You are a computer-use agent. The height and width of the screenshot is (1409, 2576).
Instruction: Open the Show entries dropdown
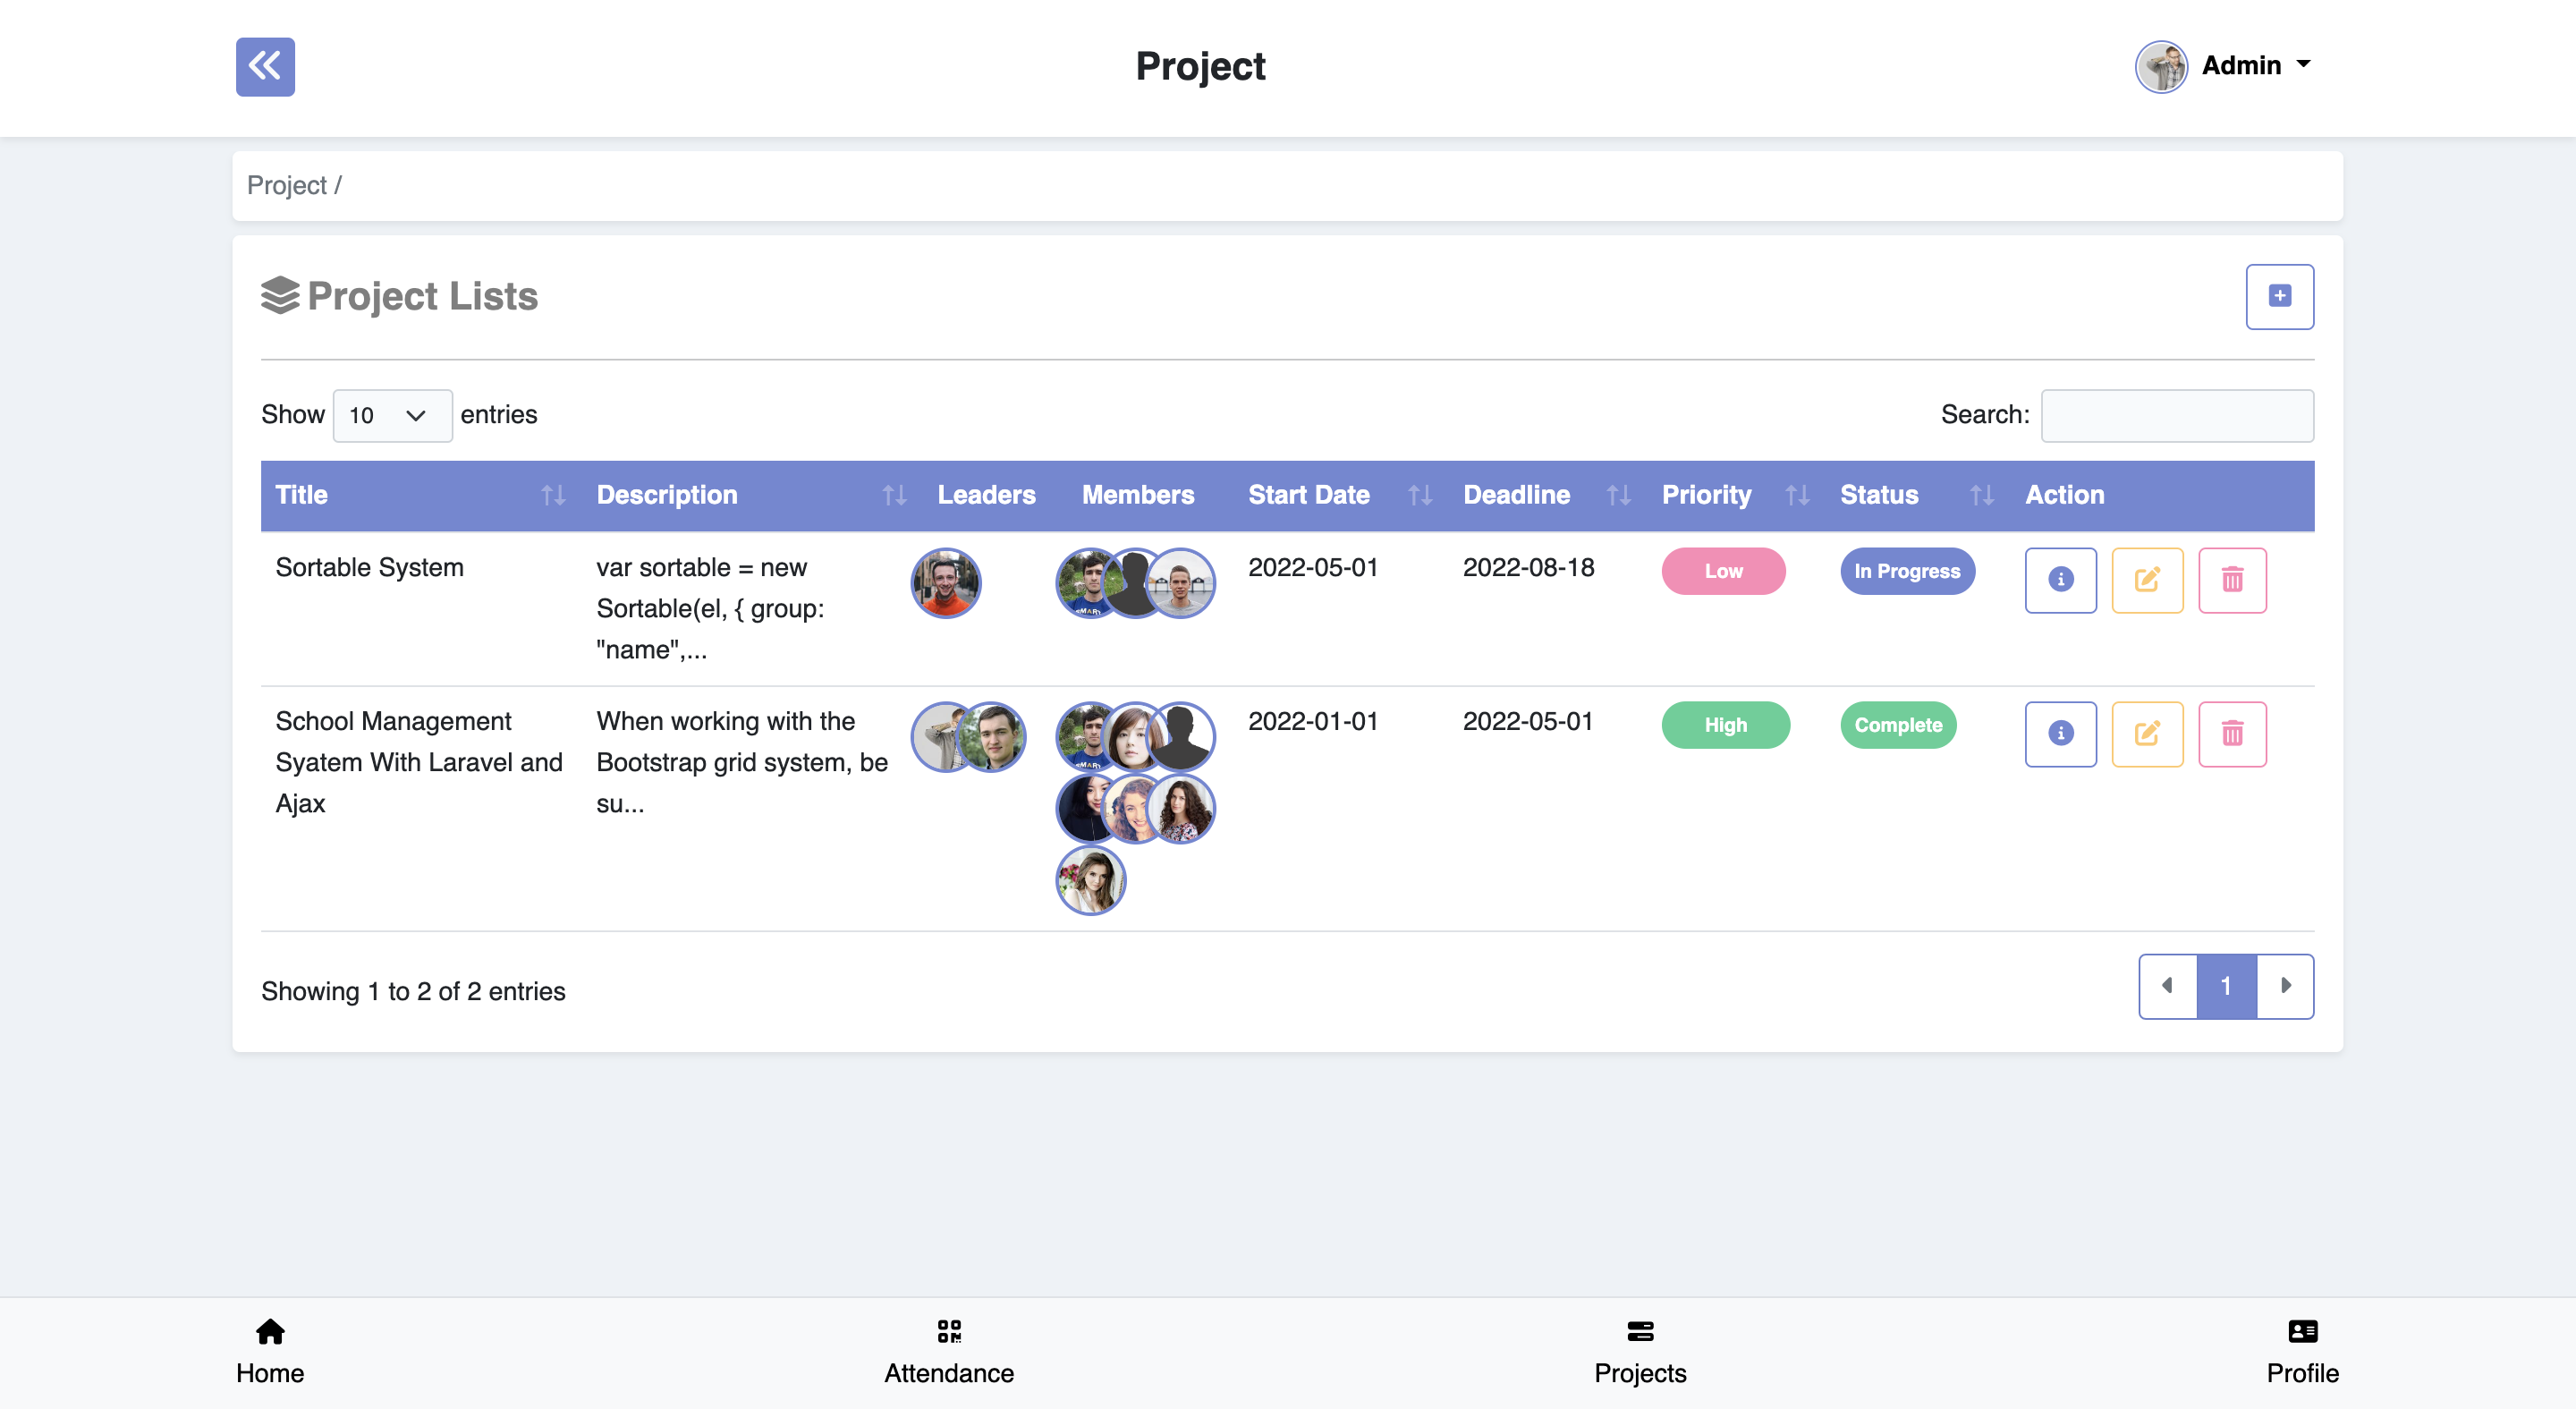pyautogui.click(x=392, y=415)
